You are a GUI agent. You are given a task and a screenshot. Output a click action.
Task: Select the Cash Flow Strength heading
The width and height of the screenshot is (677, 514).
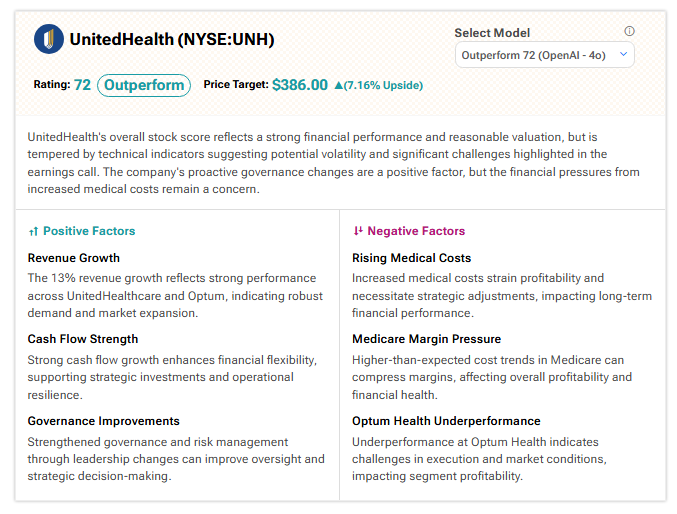coord(83,339)
